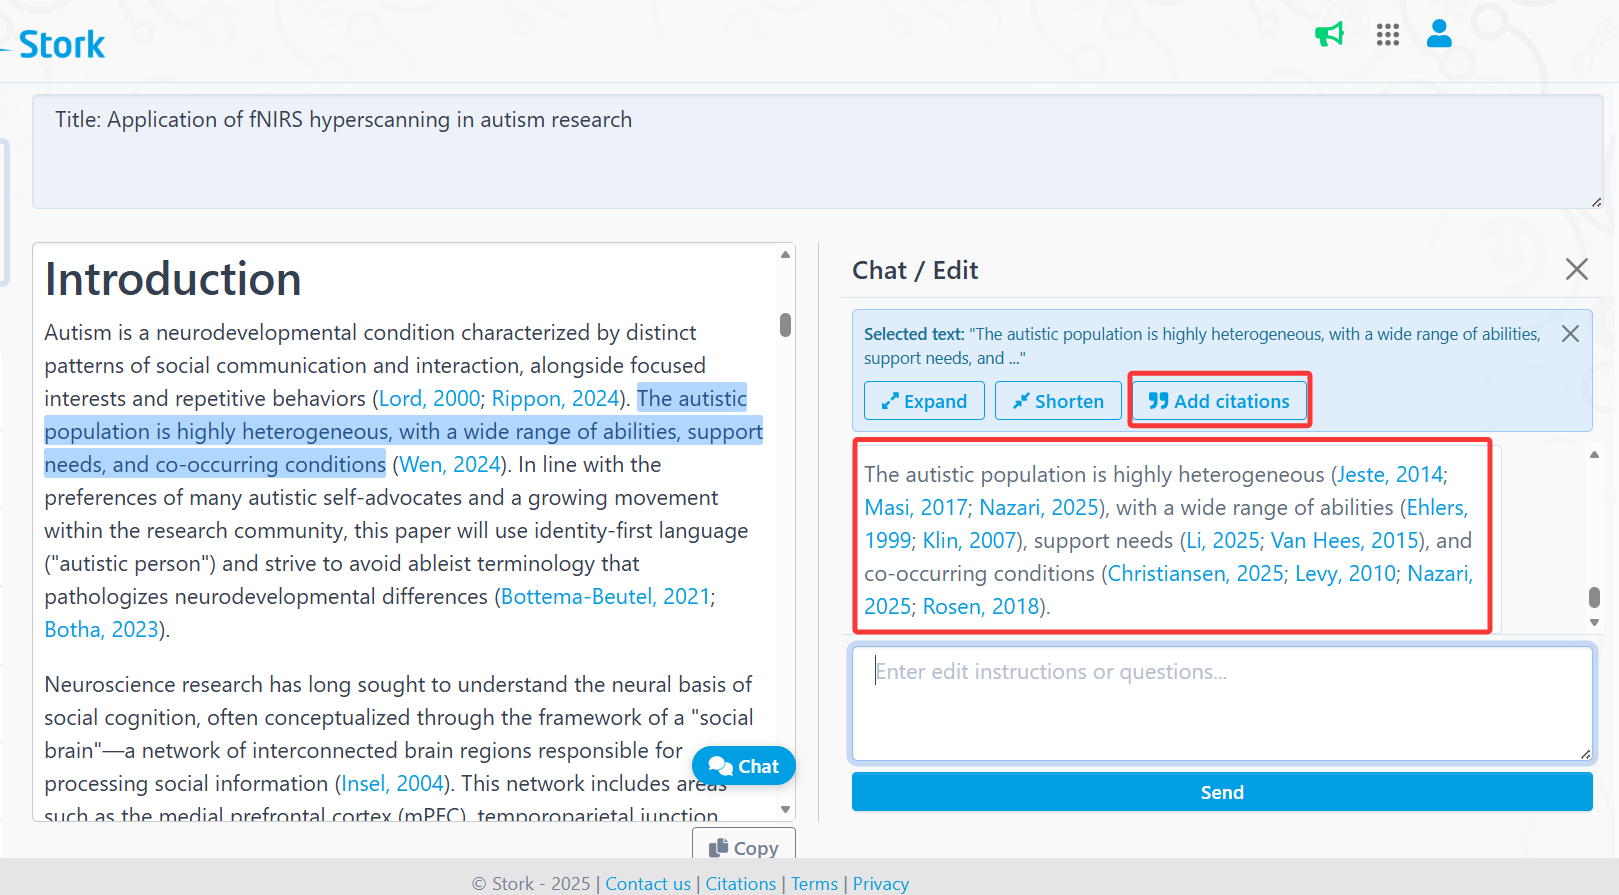Click the Stork logo
The image size is (1619, 895).
pos(61,44)
